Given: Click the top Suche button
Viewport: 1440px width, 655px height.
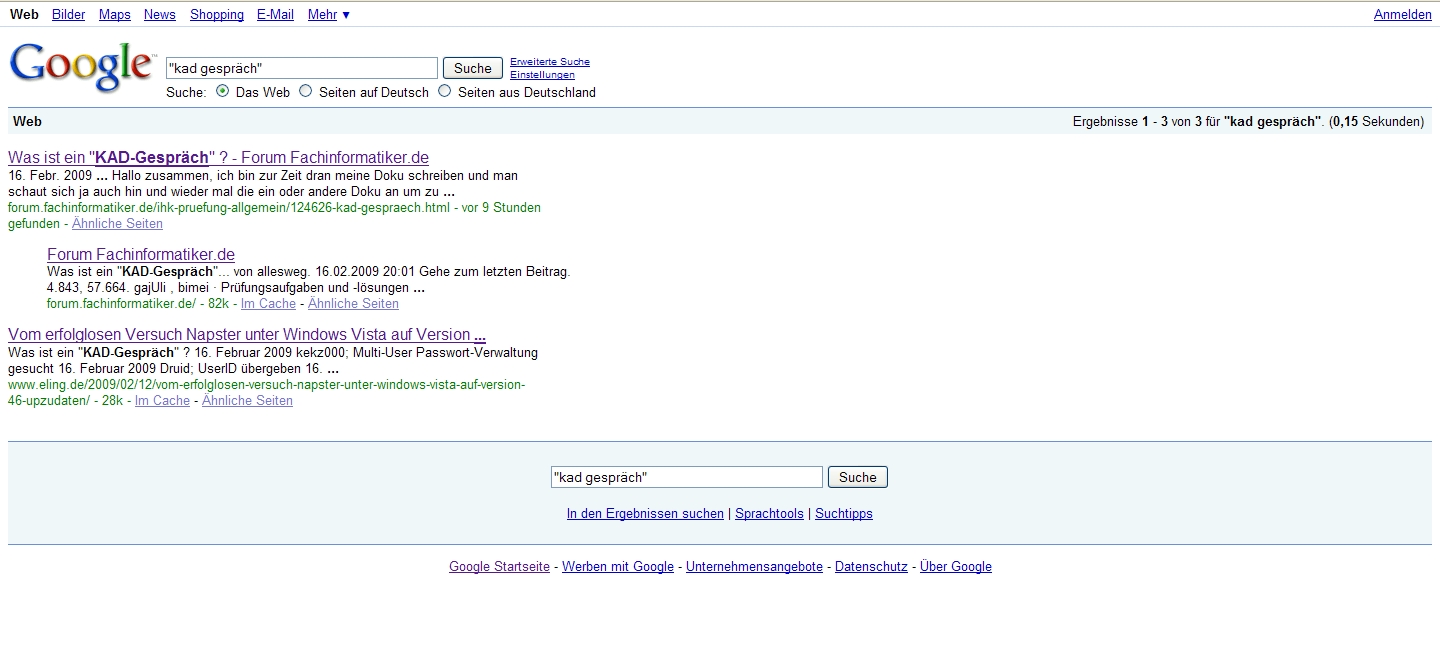Looking at the screenshot, I should [473, 68].
